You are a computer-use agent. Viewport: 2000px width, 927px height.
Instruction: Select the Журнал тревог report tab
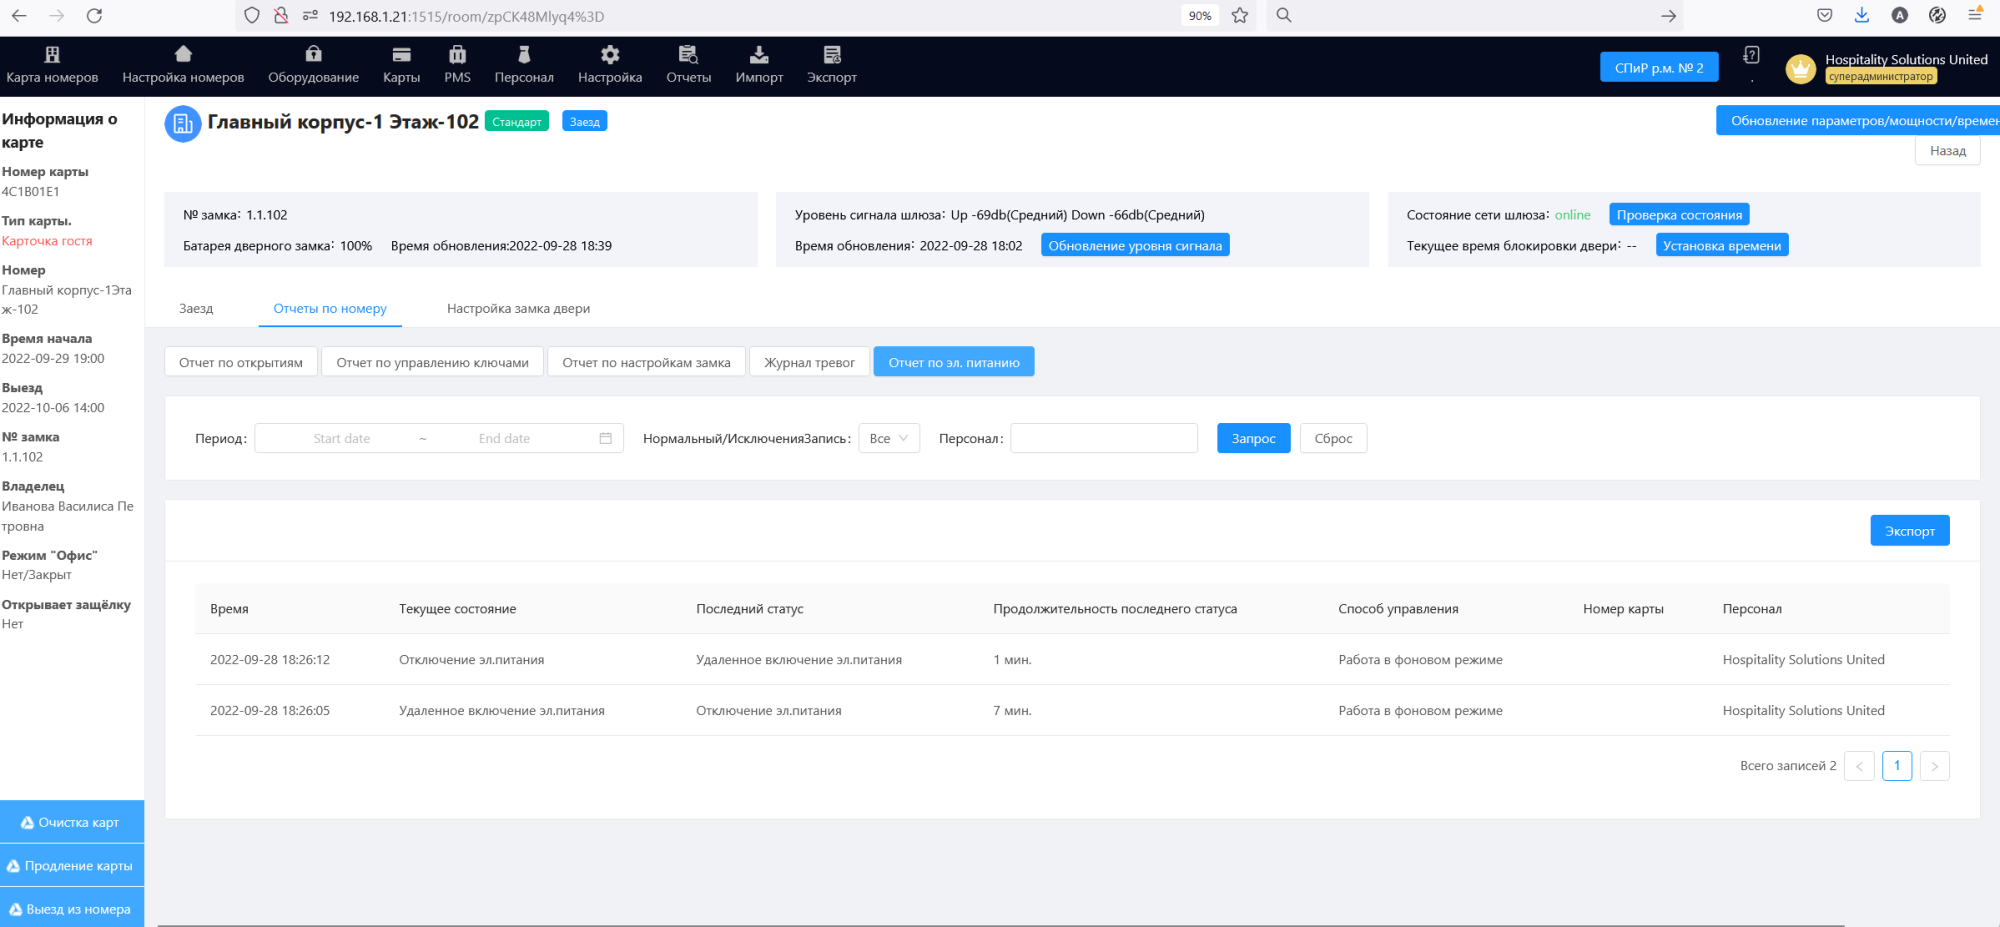tap(809, 361)
